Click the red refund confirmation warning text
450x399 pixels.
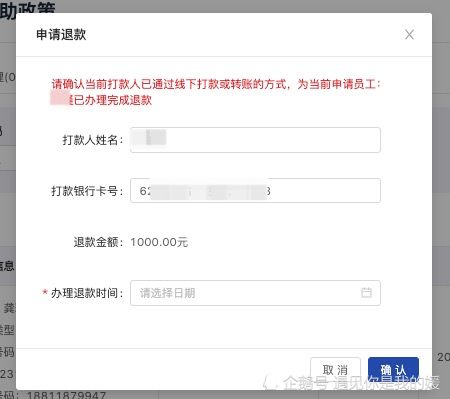point(216,92)
